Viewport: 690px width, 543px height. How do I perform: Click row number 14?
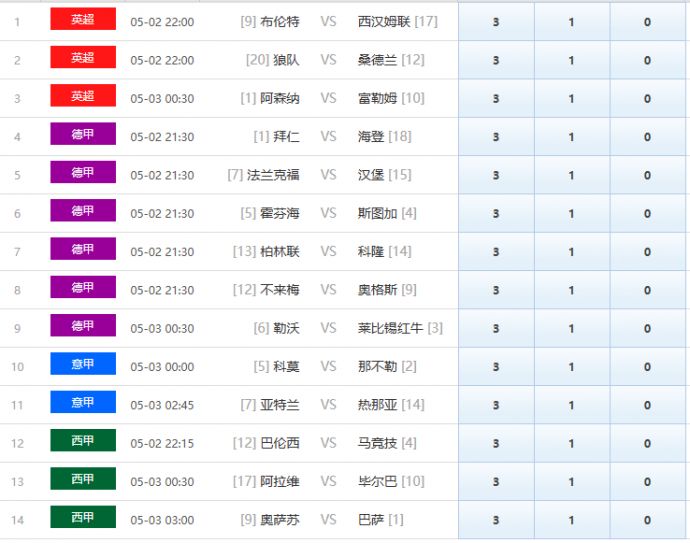click(18, 520)
